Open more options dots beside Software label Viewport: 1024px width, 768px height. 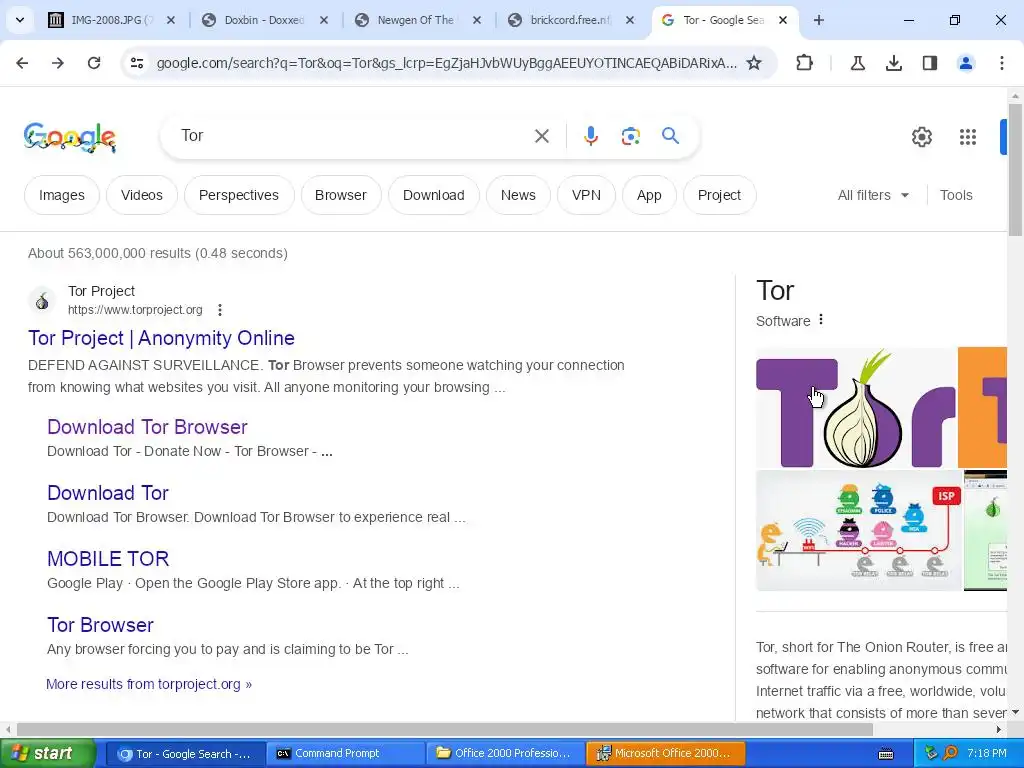(821, 319)
